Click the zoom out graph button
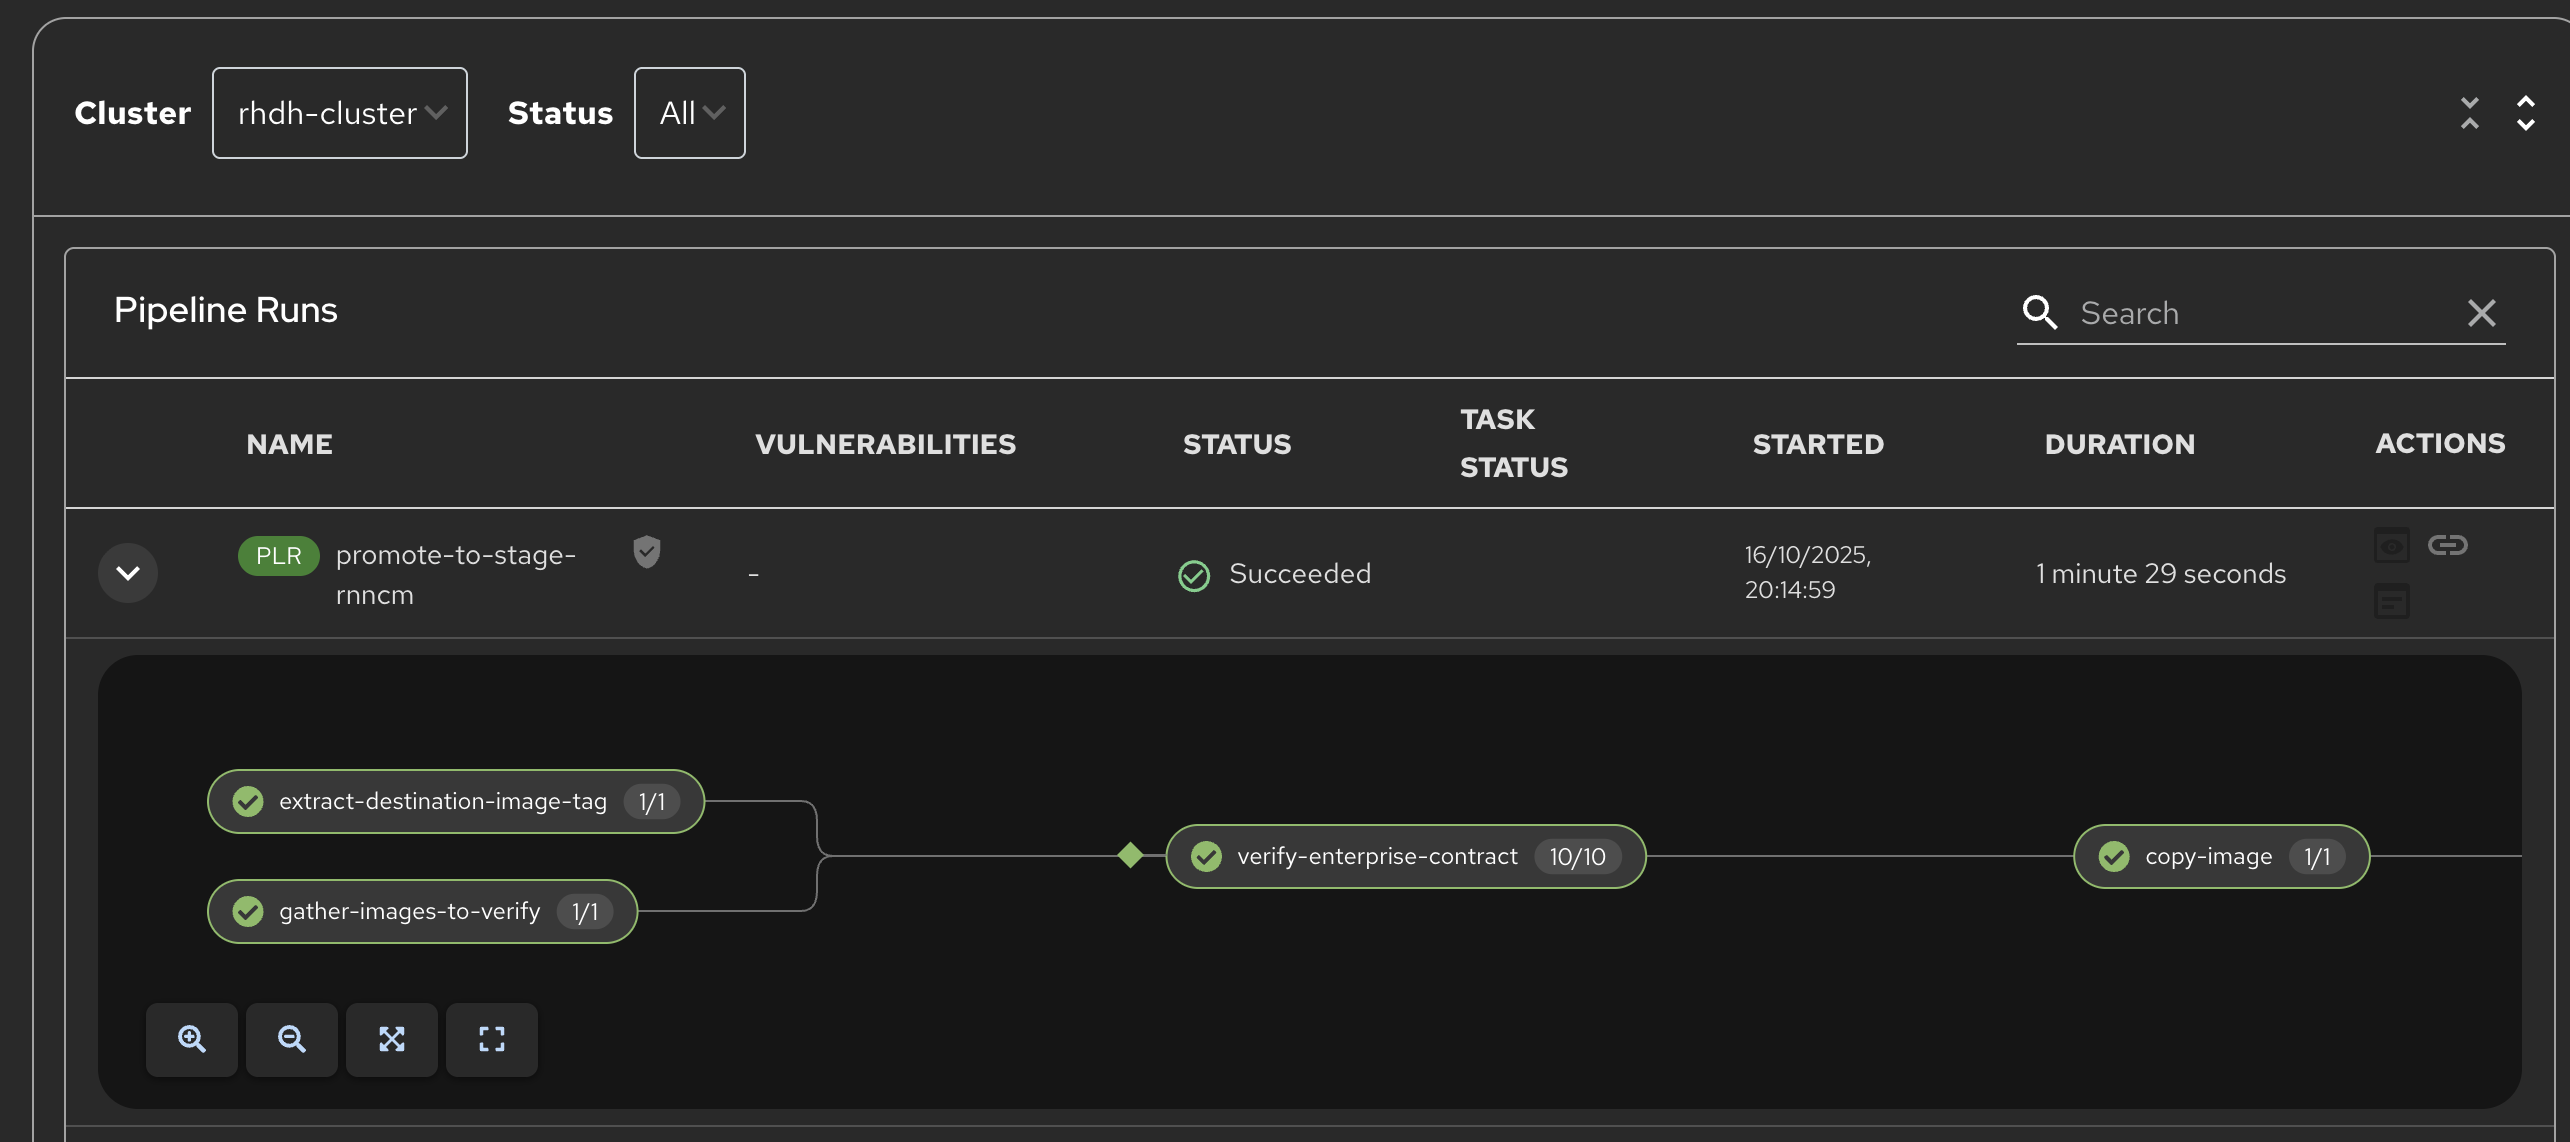Screen dimensions: 2570x1142 pos(291,1039)
